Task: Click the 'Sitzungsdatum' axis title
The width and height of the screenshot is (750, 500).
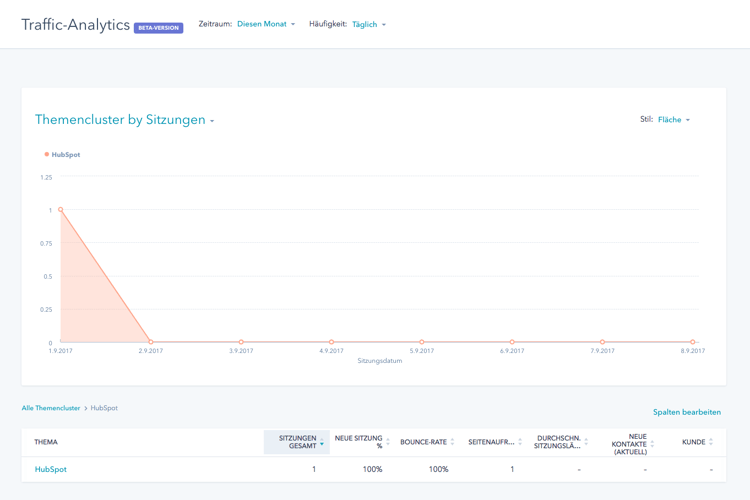Action: tap(380, 361)
